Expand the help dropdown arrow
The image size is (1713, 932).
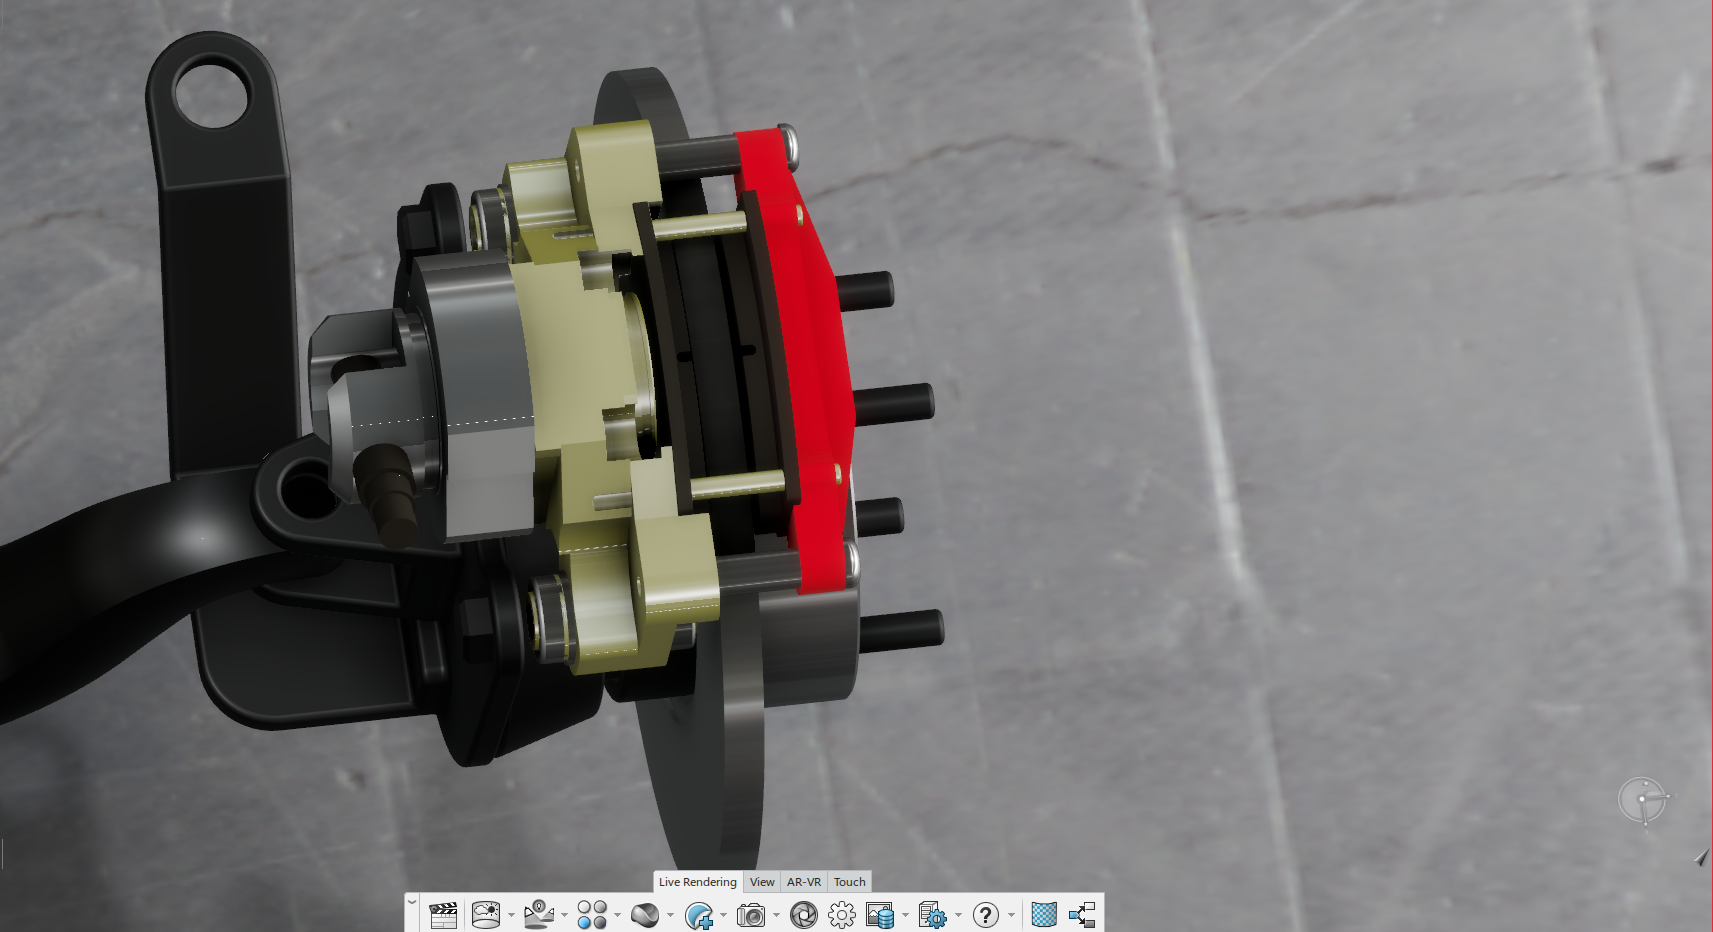[1011, 915]
